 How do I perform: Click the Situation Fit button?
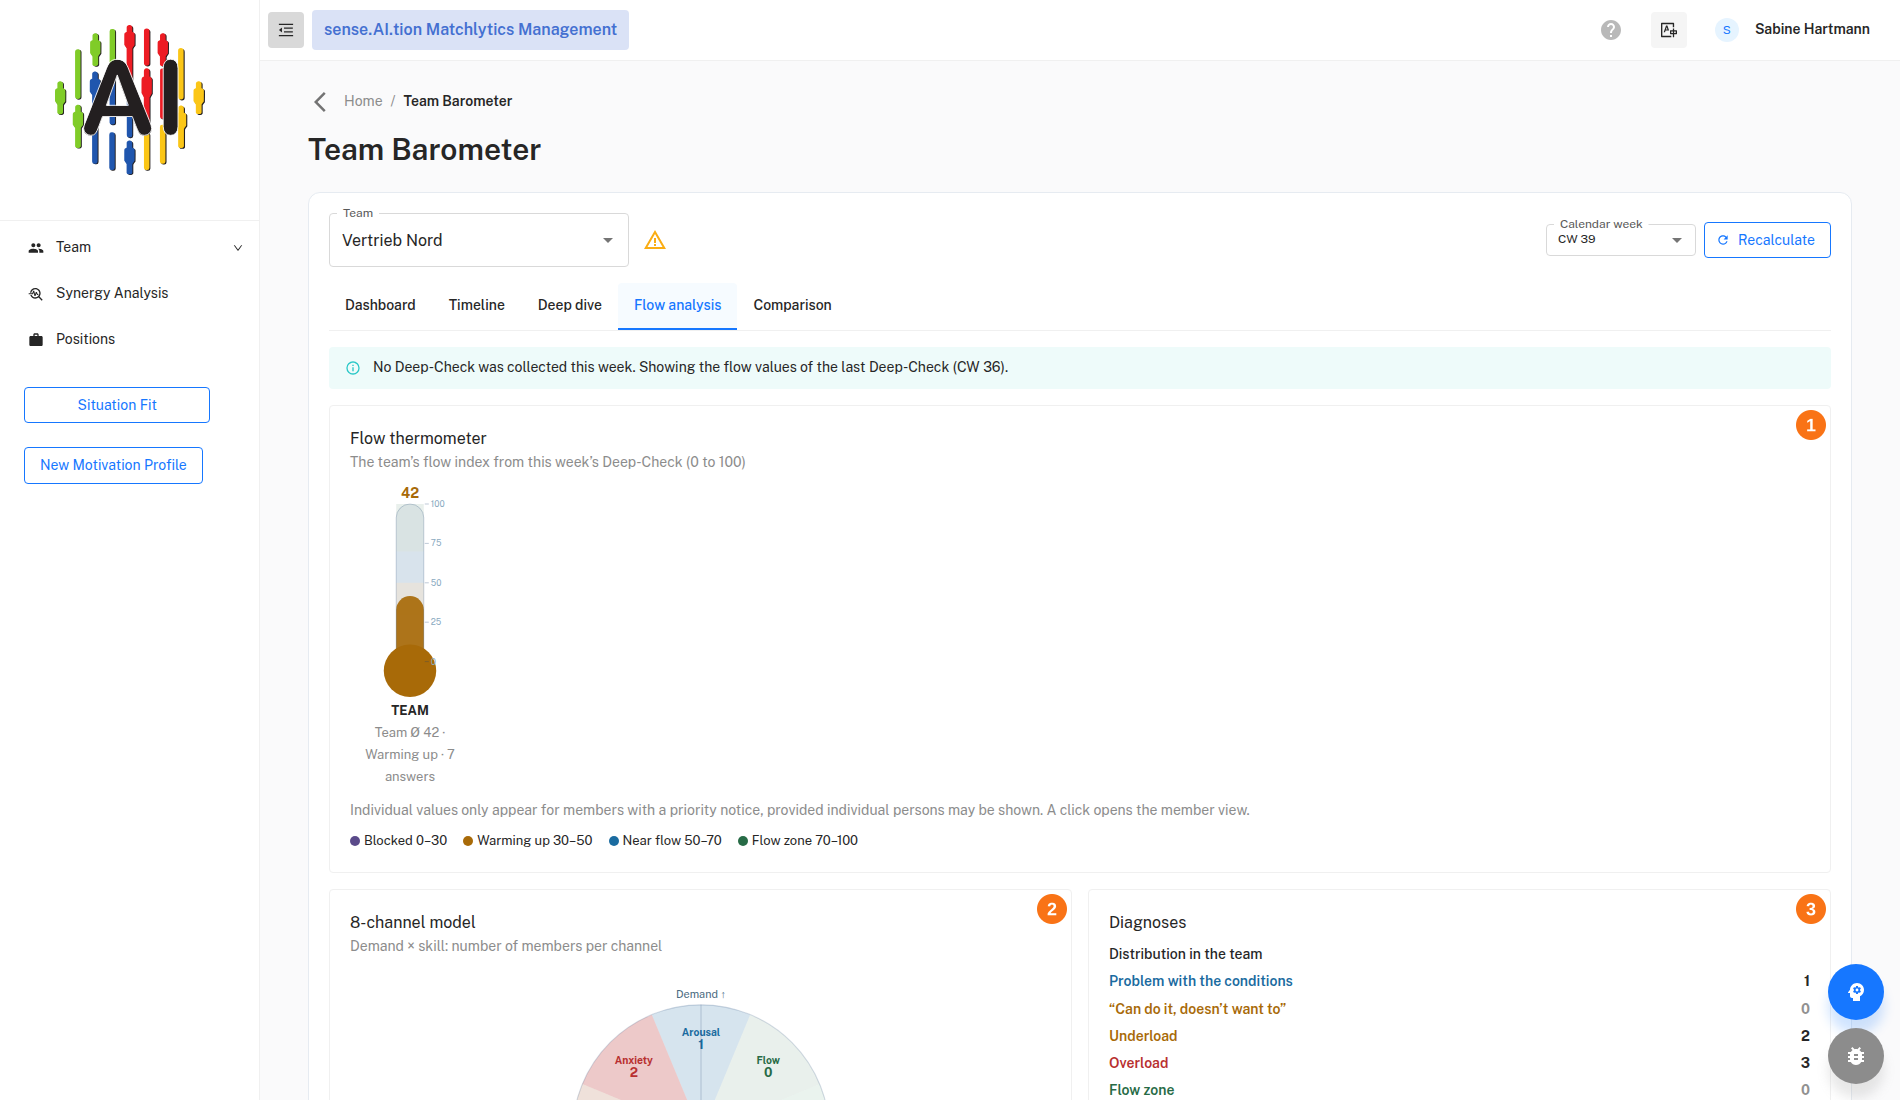tap(117, 405)
